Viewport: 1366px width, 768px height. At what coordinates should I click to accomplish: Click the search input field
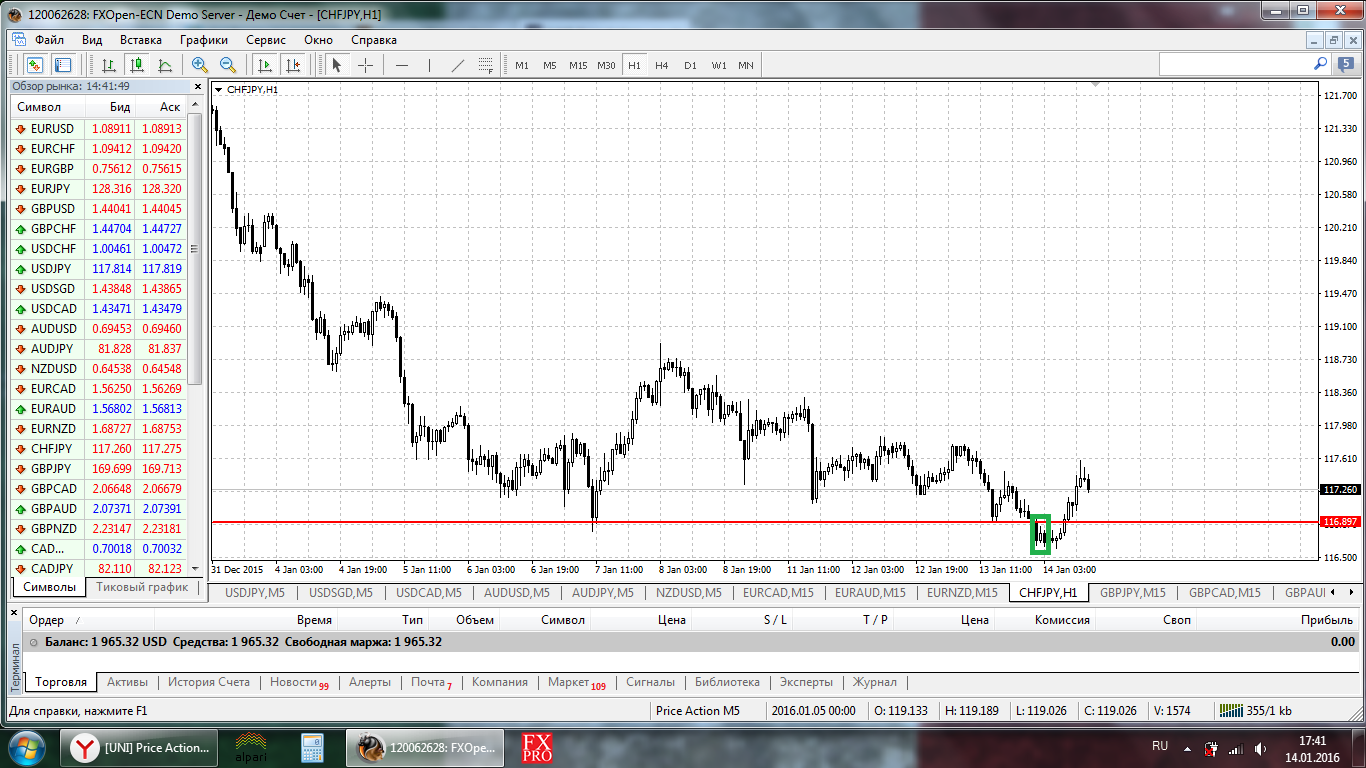pyautogui.click(x=1235, y=64)
